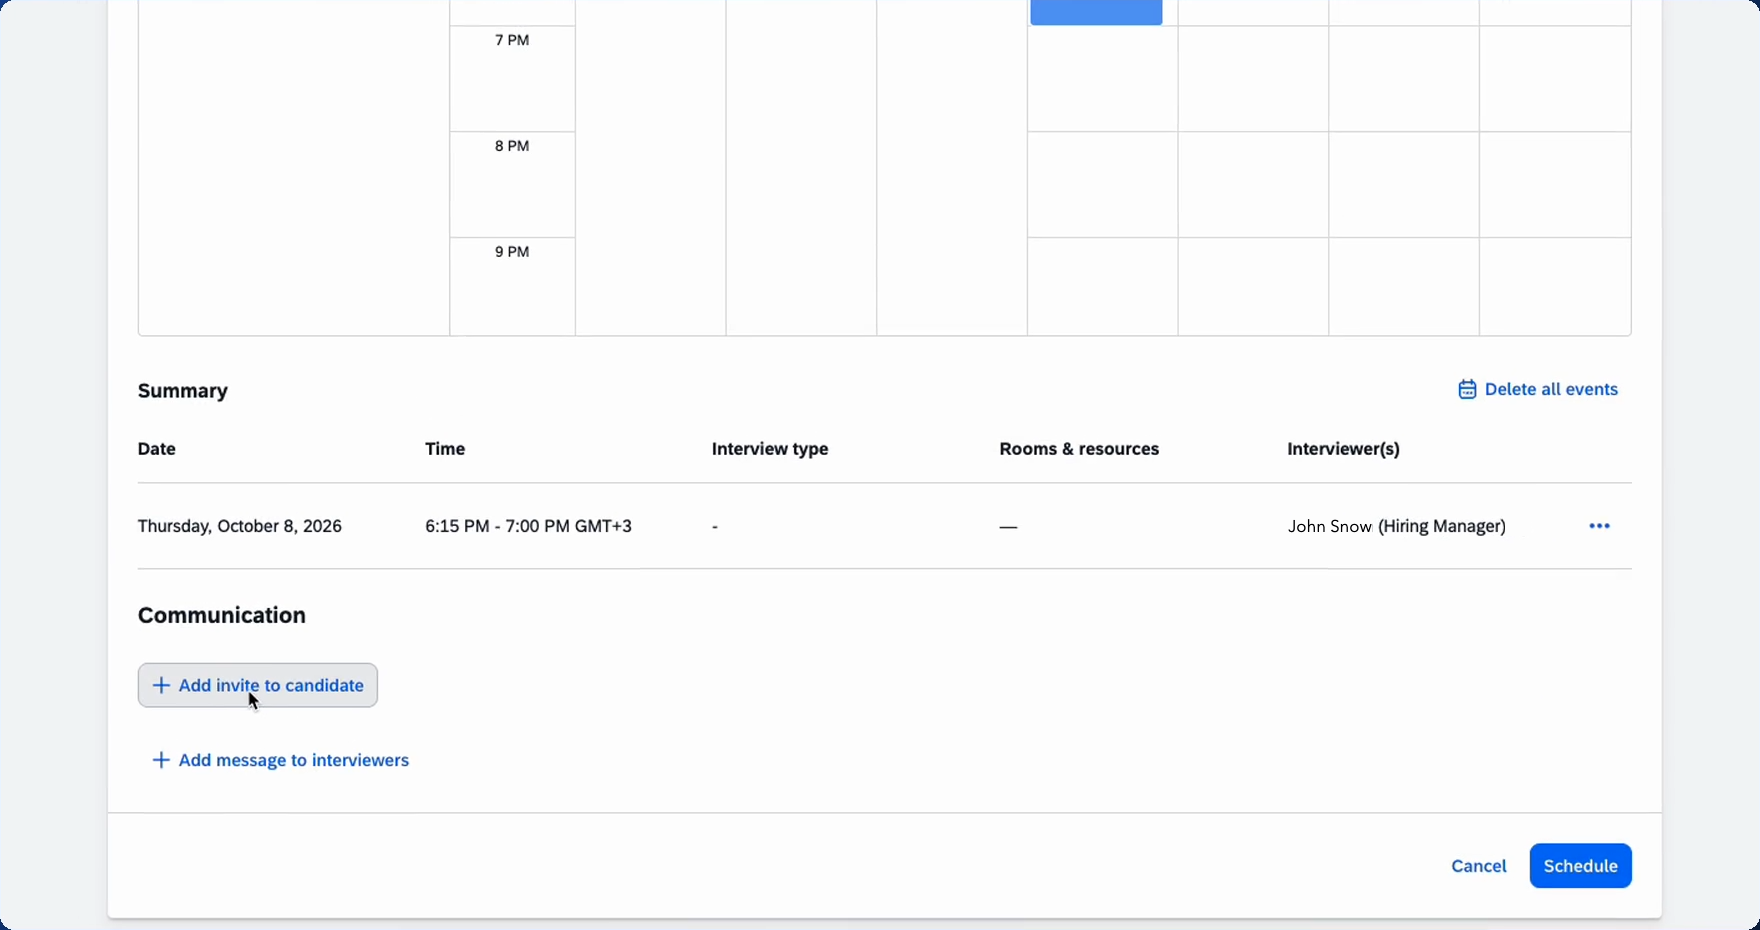Click the Summary section heading
The width and height of the screenshot is (1760, 930).
pyautogui.click(x=183, y=391)
